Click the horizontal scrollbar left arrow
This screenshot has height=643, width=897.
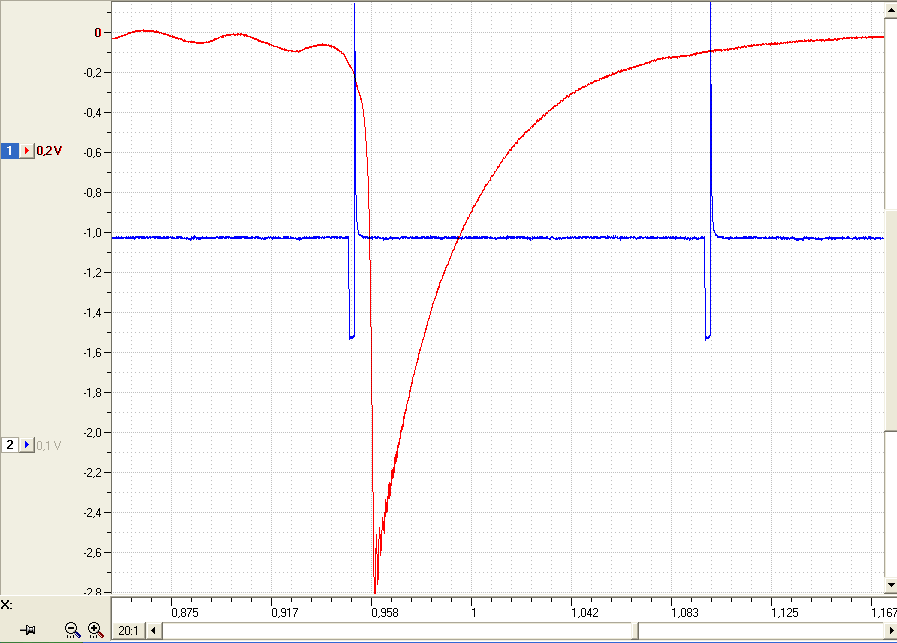153,630
